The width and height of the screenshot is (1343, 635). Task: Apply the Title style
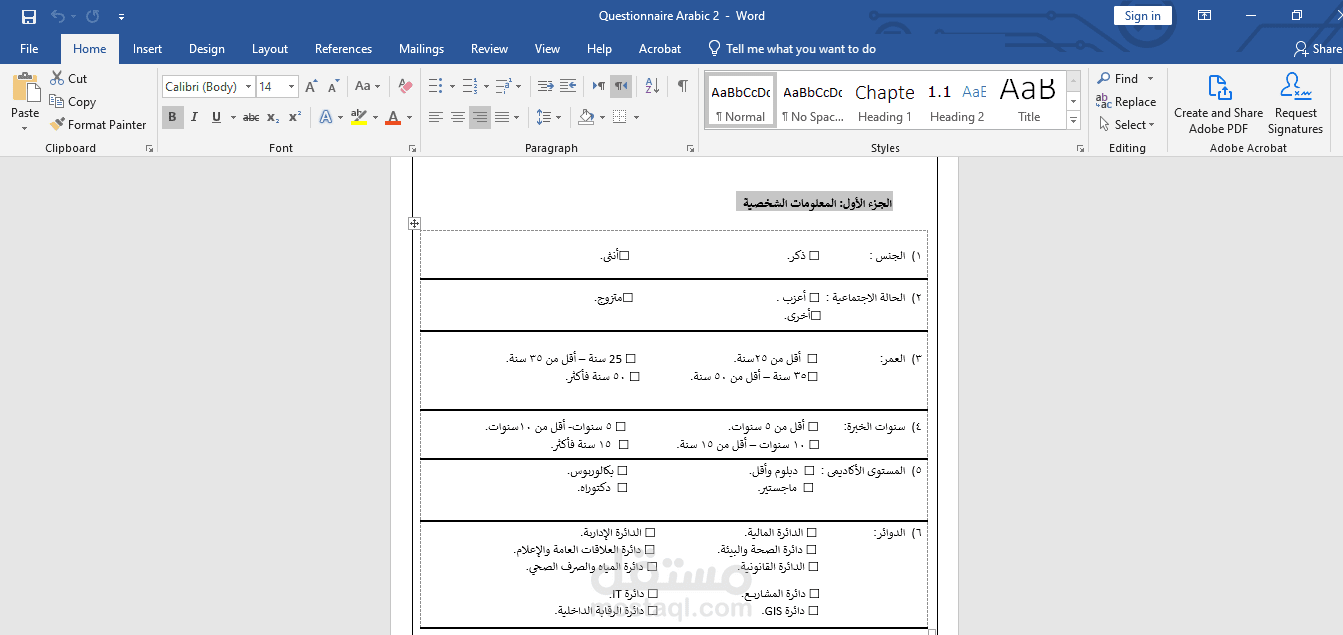(x=1029, y=100)
